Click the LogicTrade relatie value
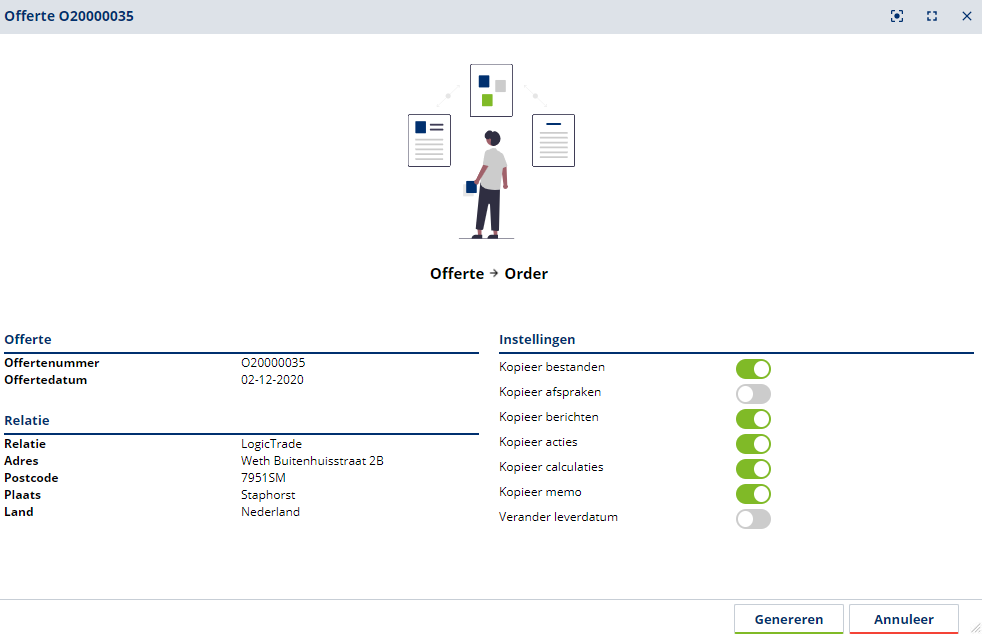 pos(271,444)
